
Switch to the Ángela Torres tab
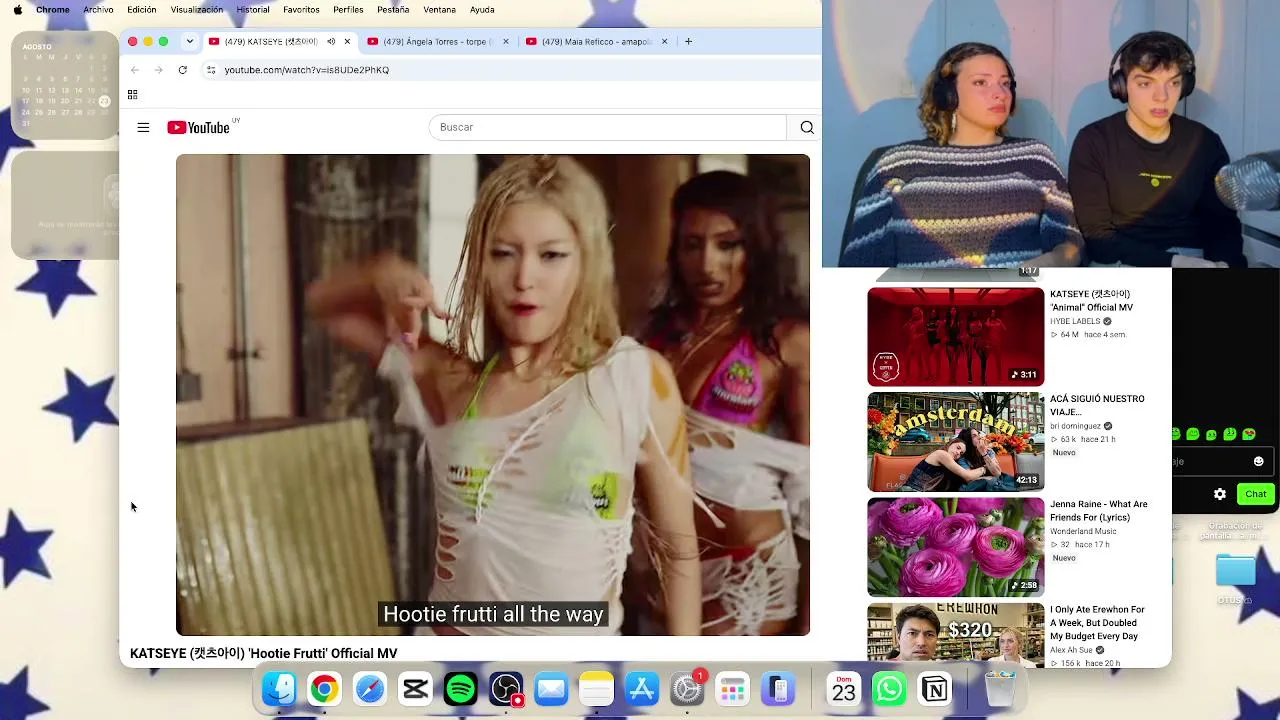[438, 41]
